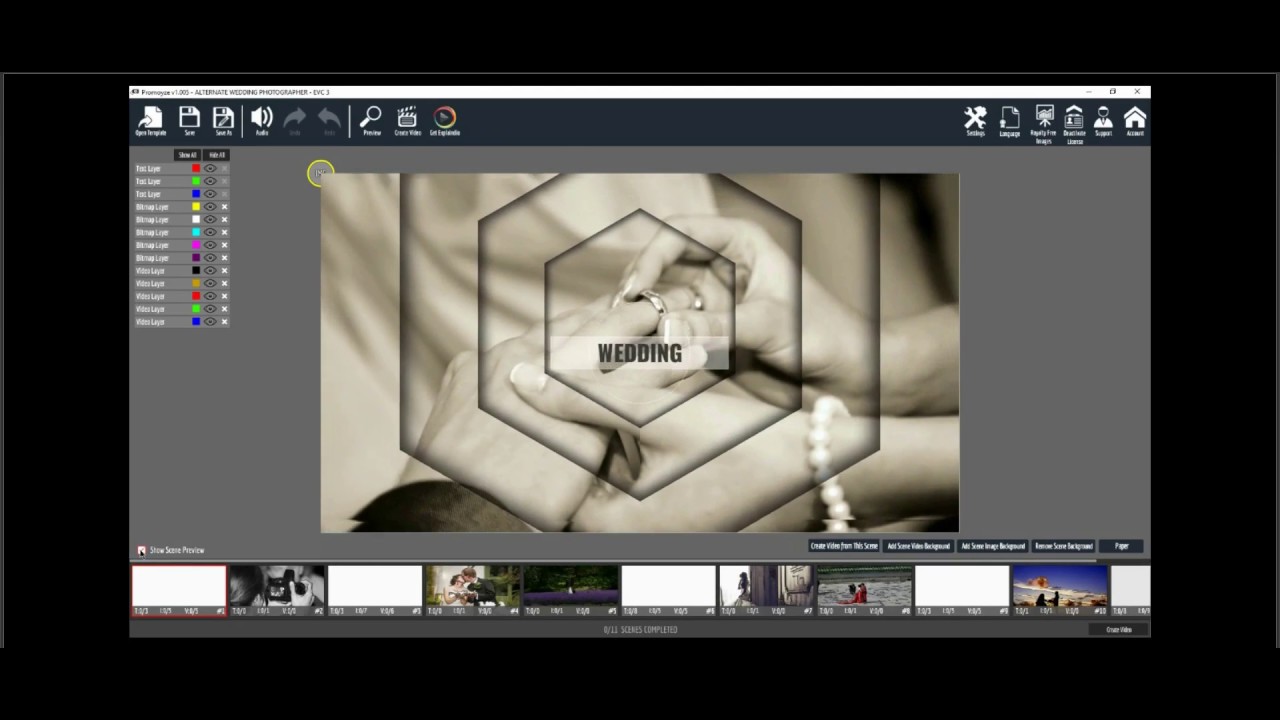Click the '0/11 SCENES COMPLETED' status text
Image resolution: width=1280 pixels, height=720 pixels.
640,630
